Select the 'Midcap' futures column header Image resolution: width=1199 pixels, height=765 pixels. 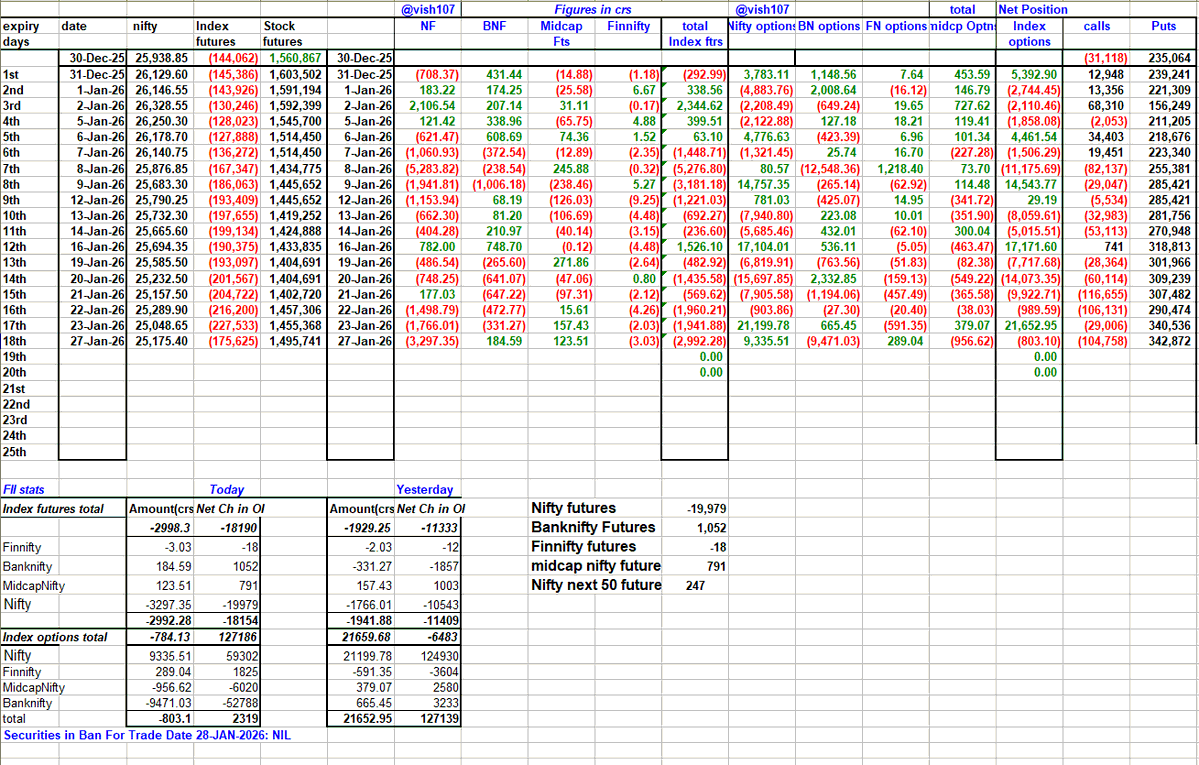coord(561,26)
